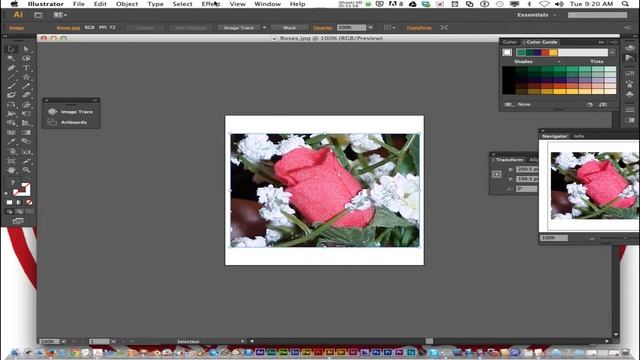Select the Rotate tool
Image resolution: width=640 pixels, height=360 pixels.
tap(11, 104)
